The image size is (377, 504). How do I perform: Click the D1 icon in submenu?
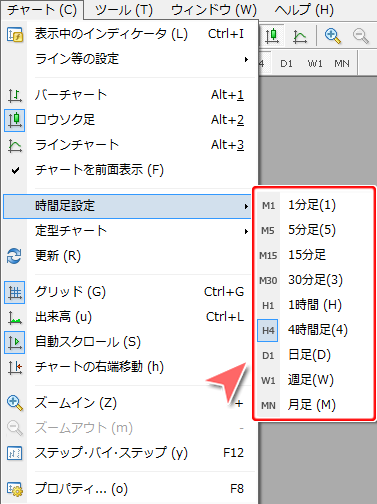tap(268, 356)
